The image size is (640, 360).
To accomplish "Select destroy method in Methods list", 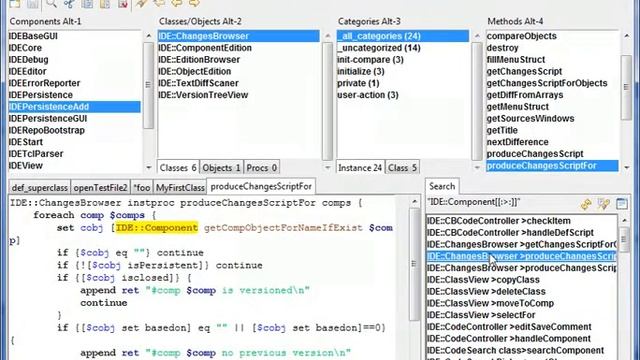I will [x=553, y=48].
